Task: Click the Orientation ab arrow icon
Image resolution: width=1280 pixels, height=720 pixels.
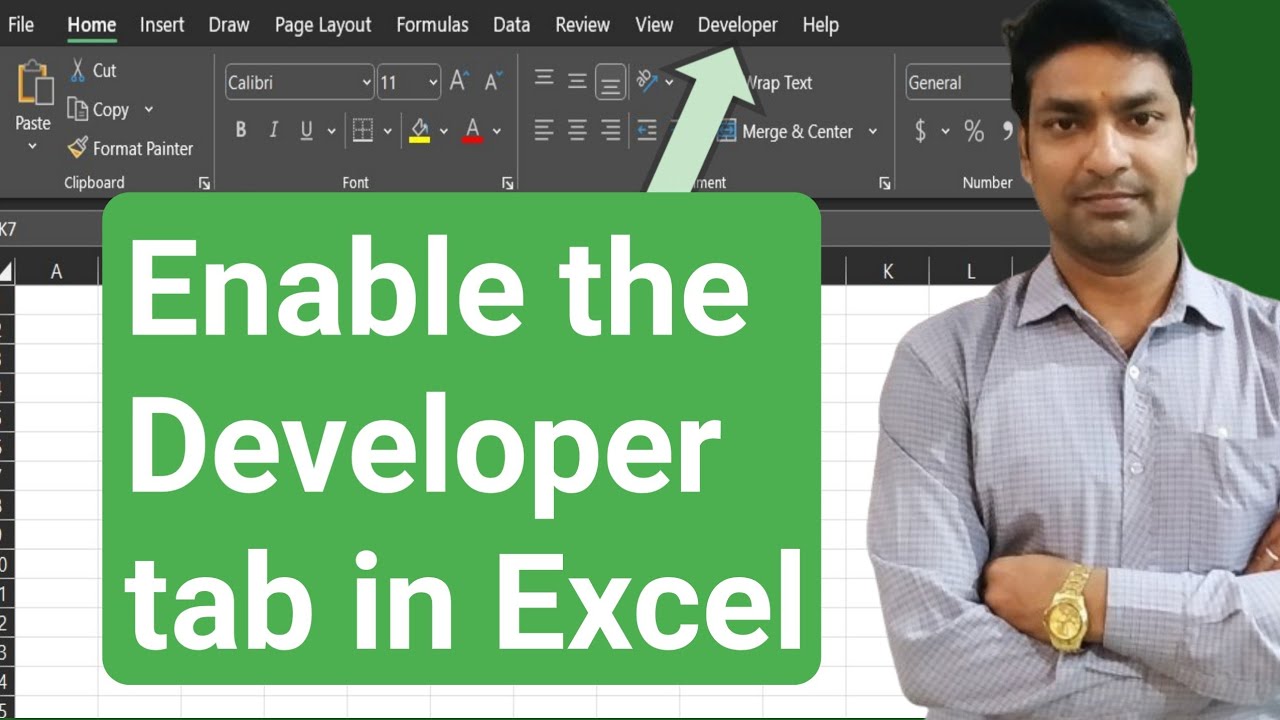Action: (x=647, y=81)
